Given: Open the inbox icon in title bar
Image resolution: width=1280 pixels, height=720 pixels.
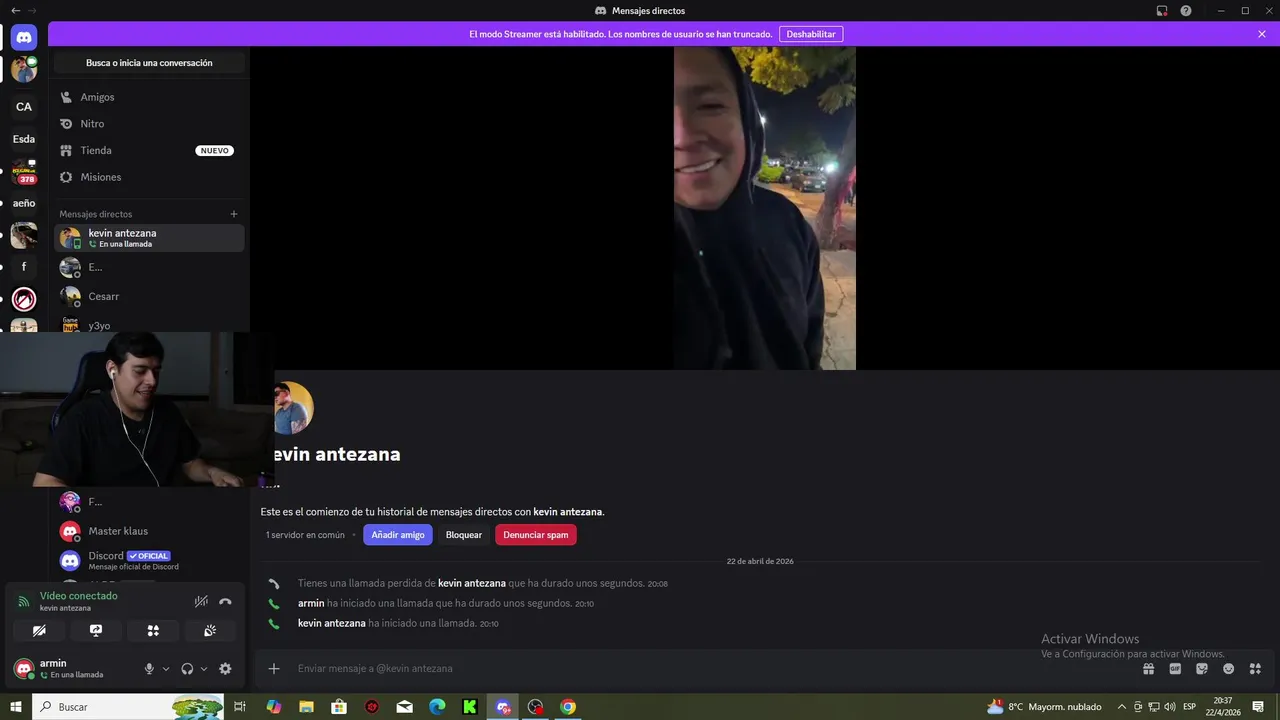Looking at the screenshot, I should (1162, 10).
